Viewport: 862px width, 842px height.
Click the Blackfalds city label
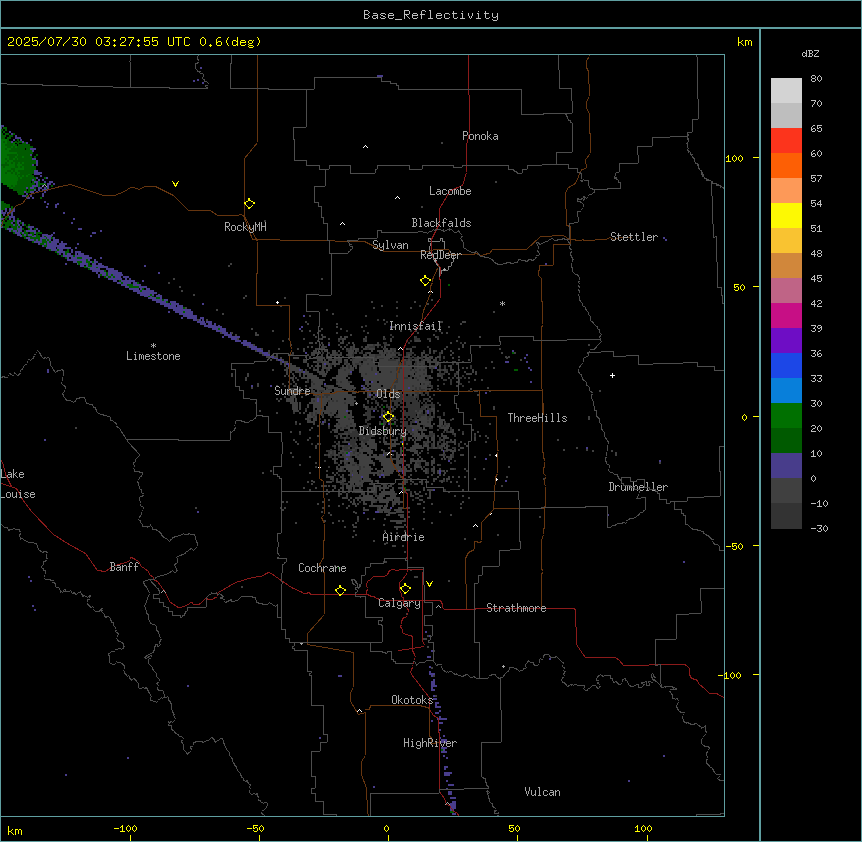tap(441, 223)
